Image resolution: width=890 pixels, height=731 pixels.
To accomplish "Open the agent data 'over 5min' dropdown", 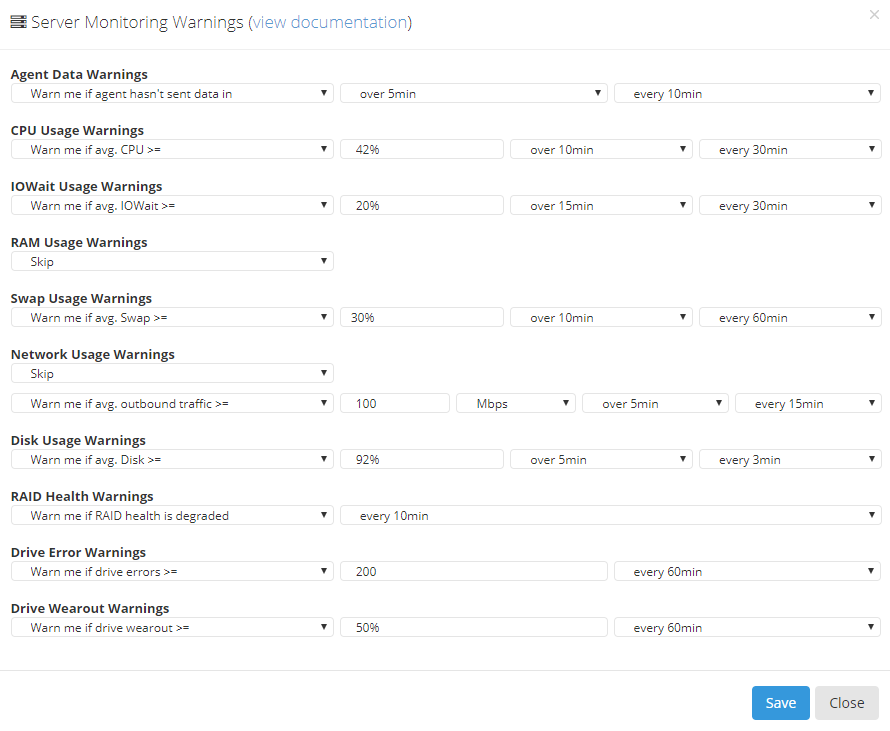I will pos(474,94).
